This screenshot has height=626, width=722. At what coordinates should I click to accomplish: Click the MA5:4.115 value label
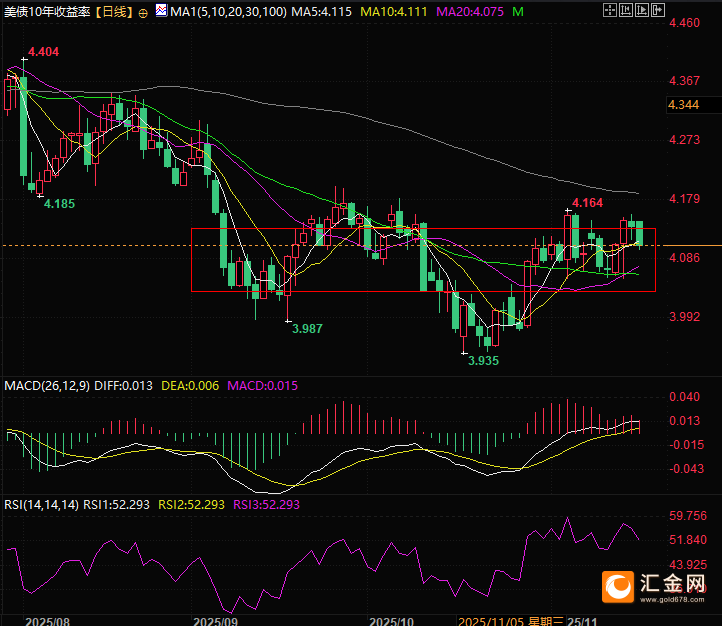coord(321,12)
